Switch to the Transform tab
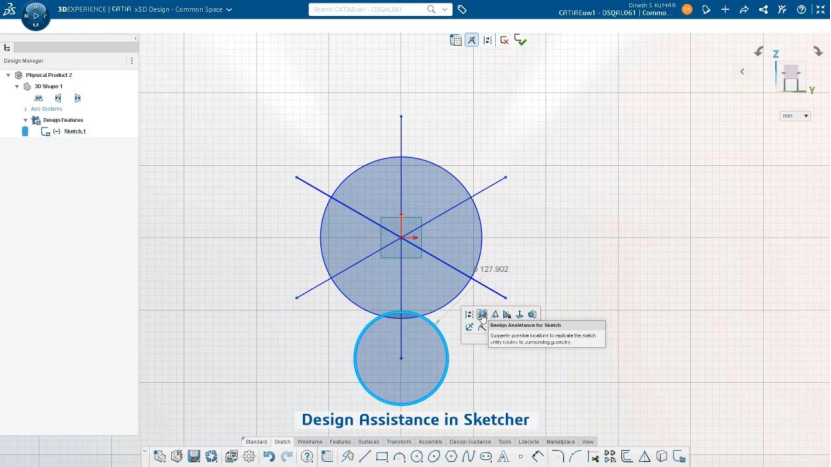Viewport: 831px width, 467px height. (399, 442)
